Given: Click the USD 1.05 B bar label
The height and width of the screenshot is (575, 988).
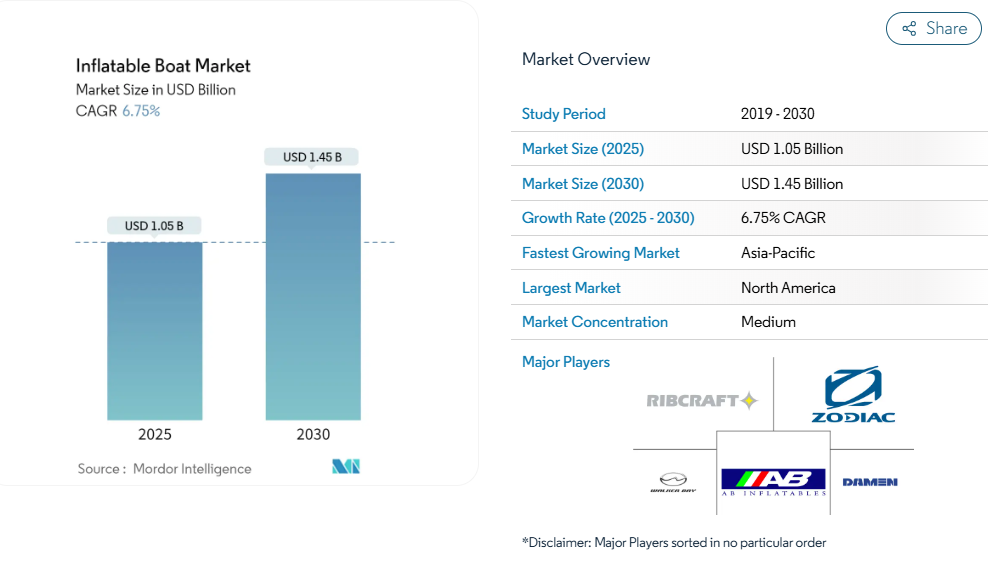Looking at the screenshot, I should (154, 226).
